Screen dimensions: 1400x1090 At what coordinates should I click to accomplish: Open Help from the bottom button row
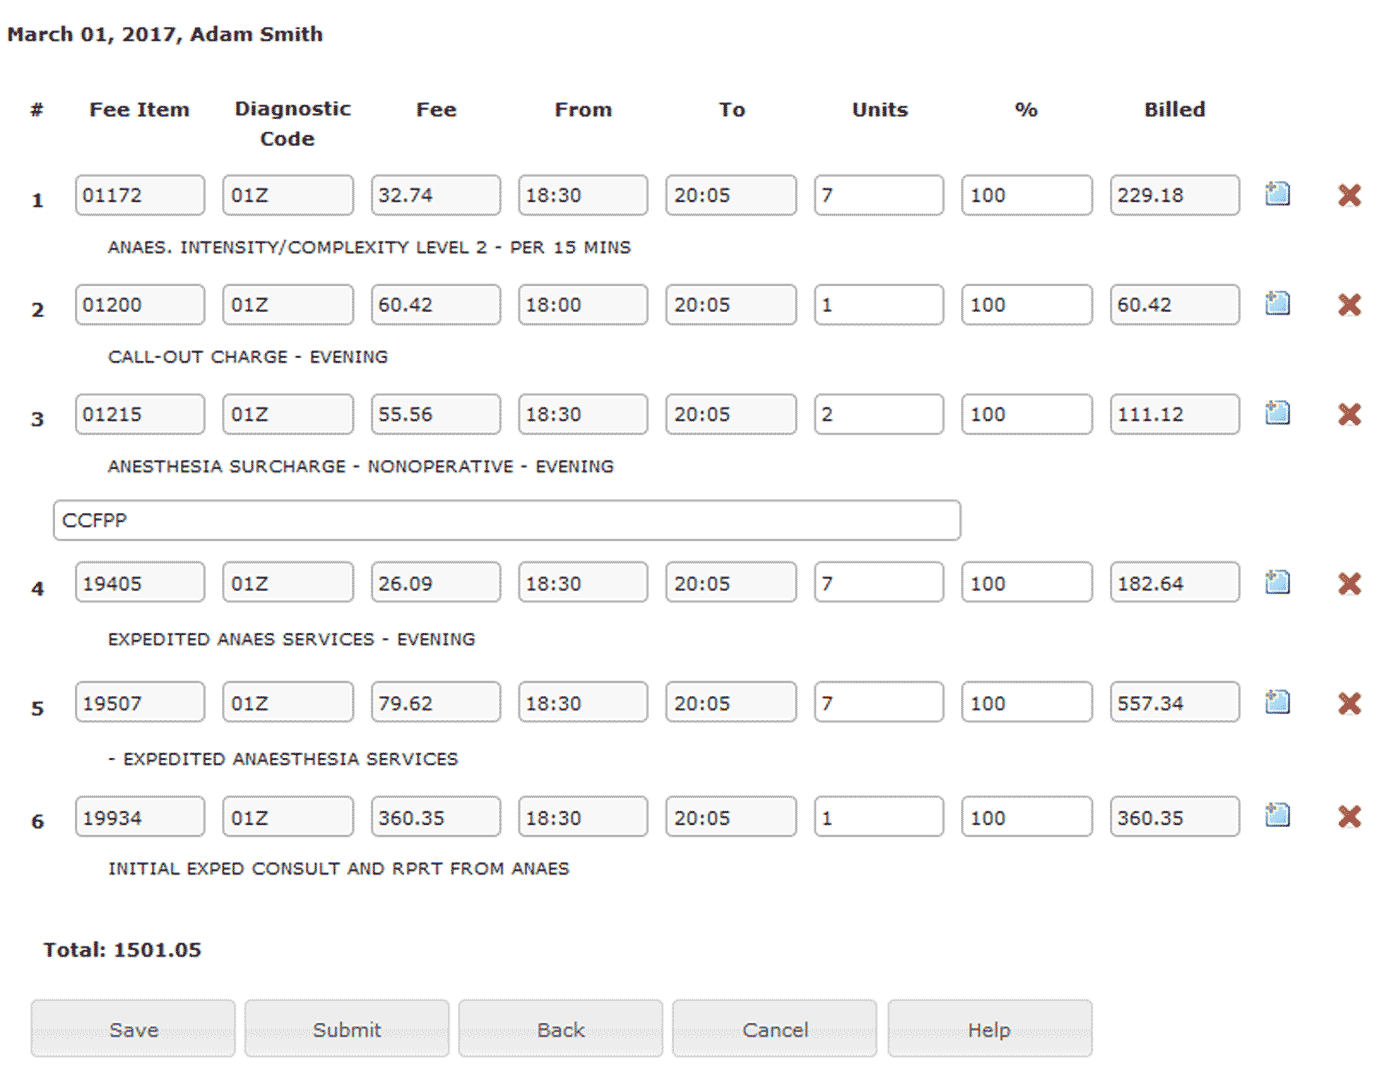(989, 1029)
